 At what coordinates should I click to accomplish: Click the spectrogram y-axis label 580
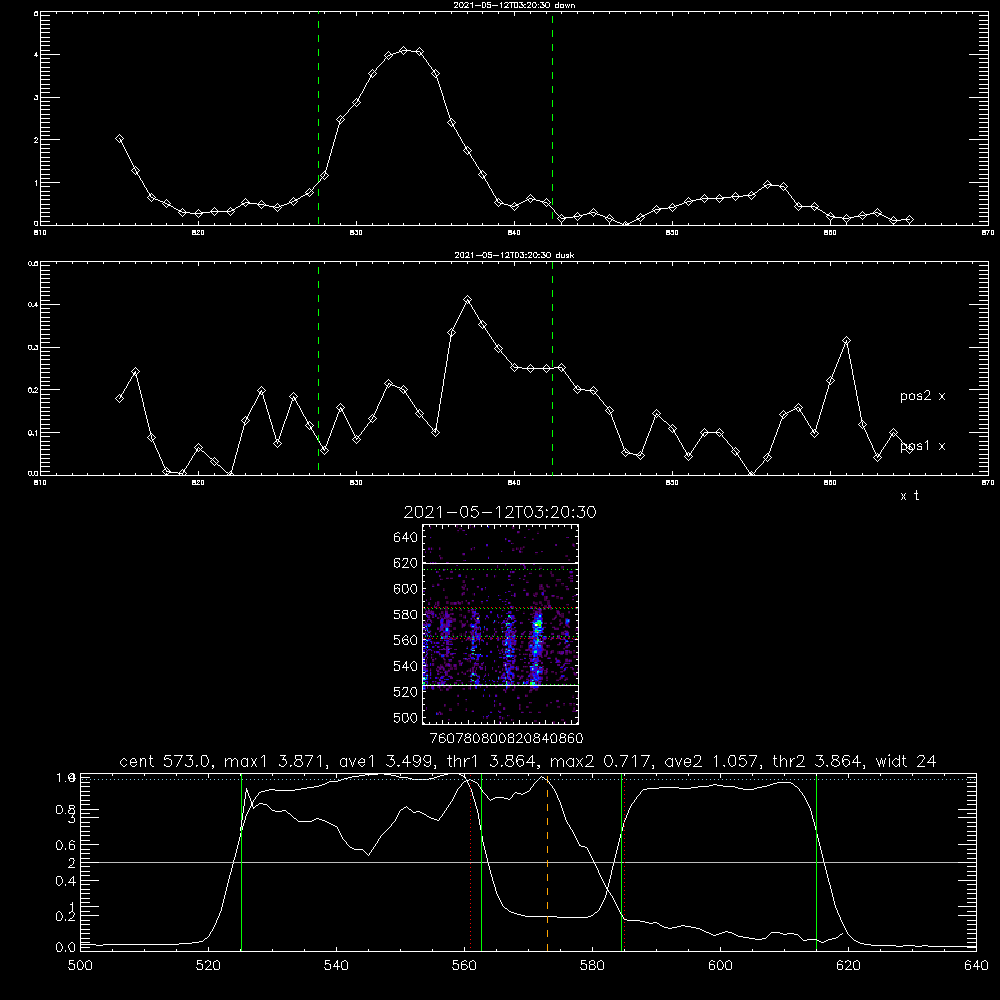(406, 615)
